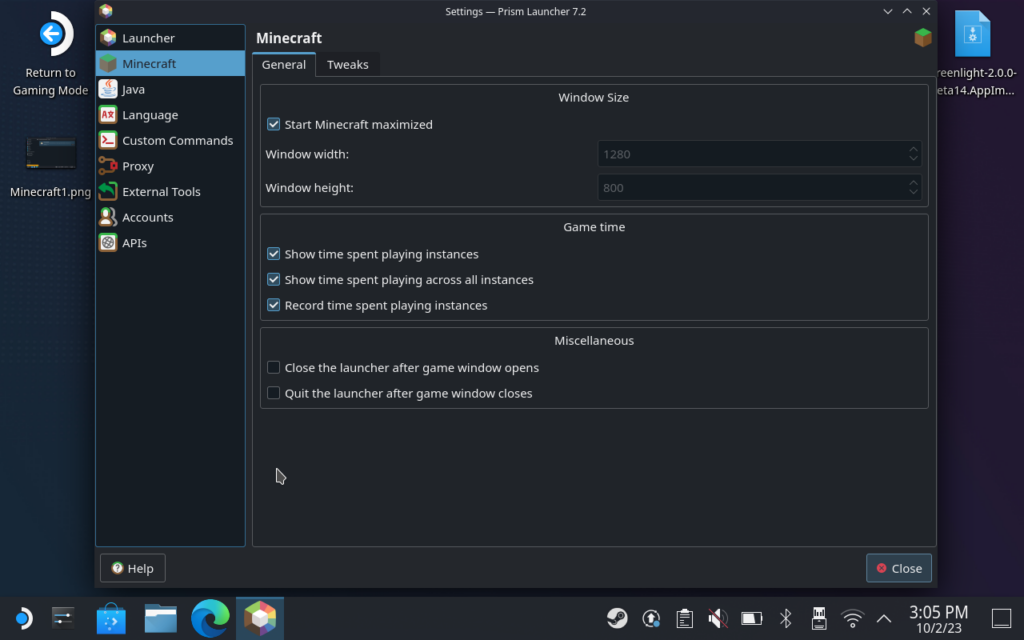The width and height of the screenshot is (1024, 640).
Task: Click the Minecraft grass block icon in header
Action: tap(922, 38)
